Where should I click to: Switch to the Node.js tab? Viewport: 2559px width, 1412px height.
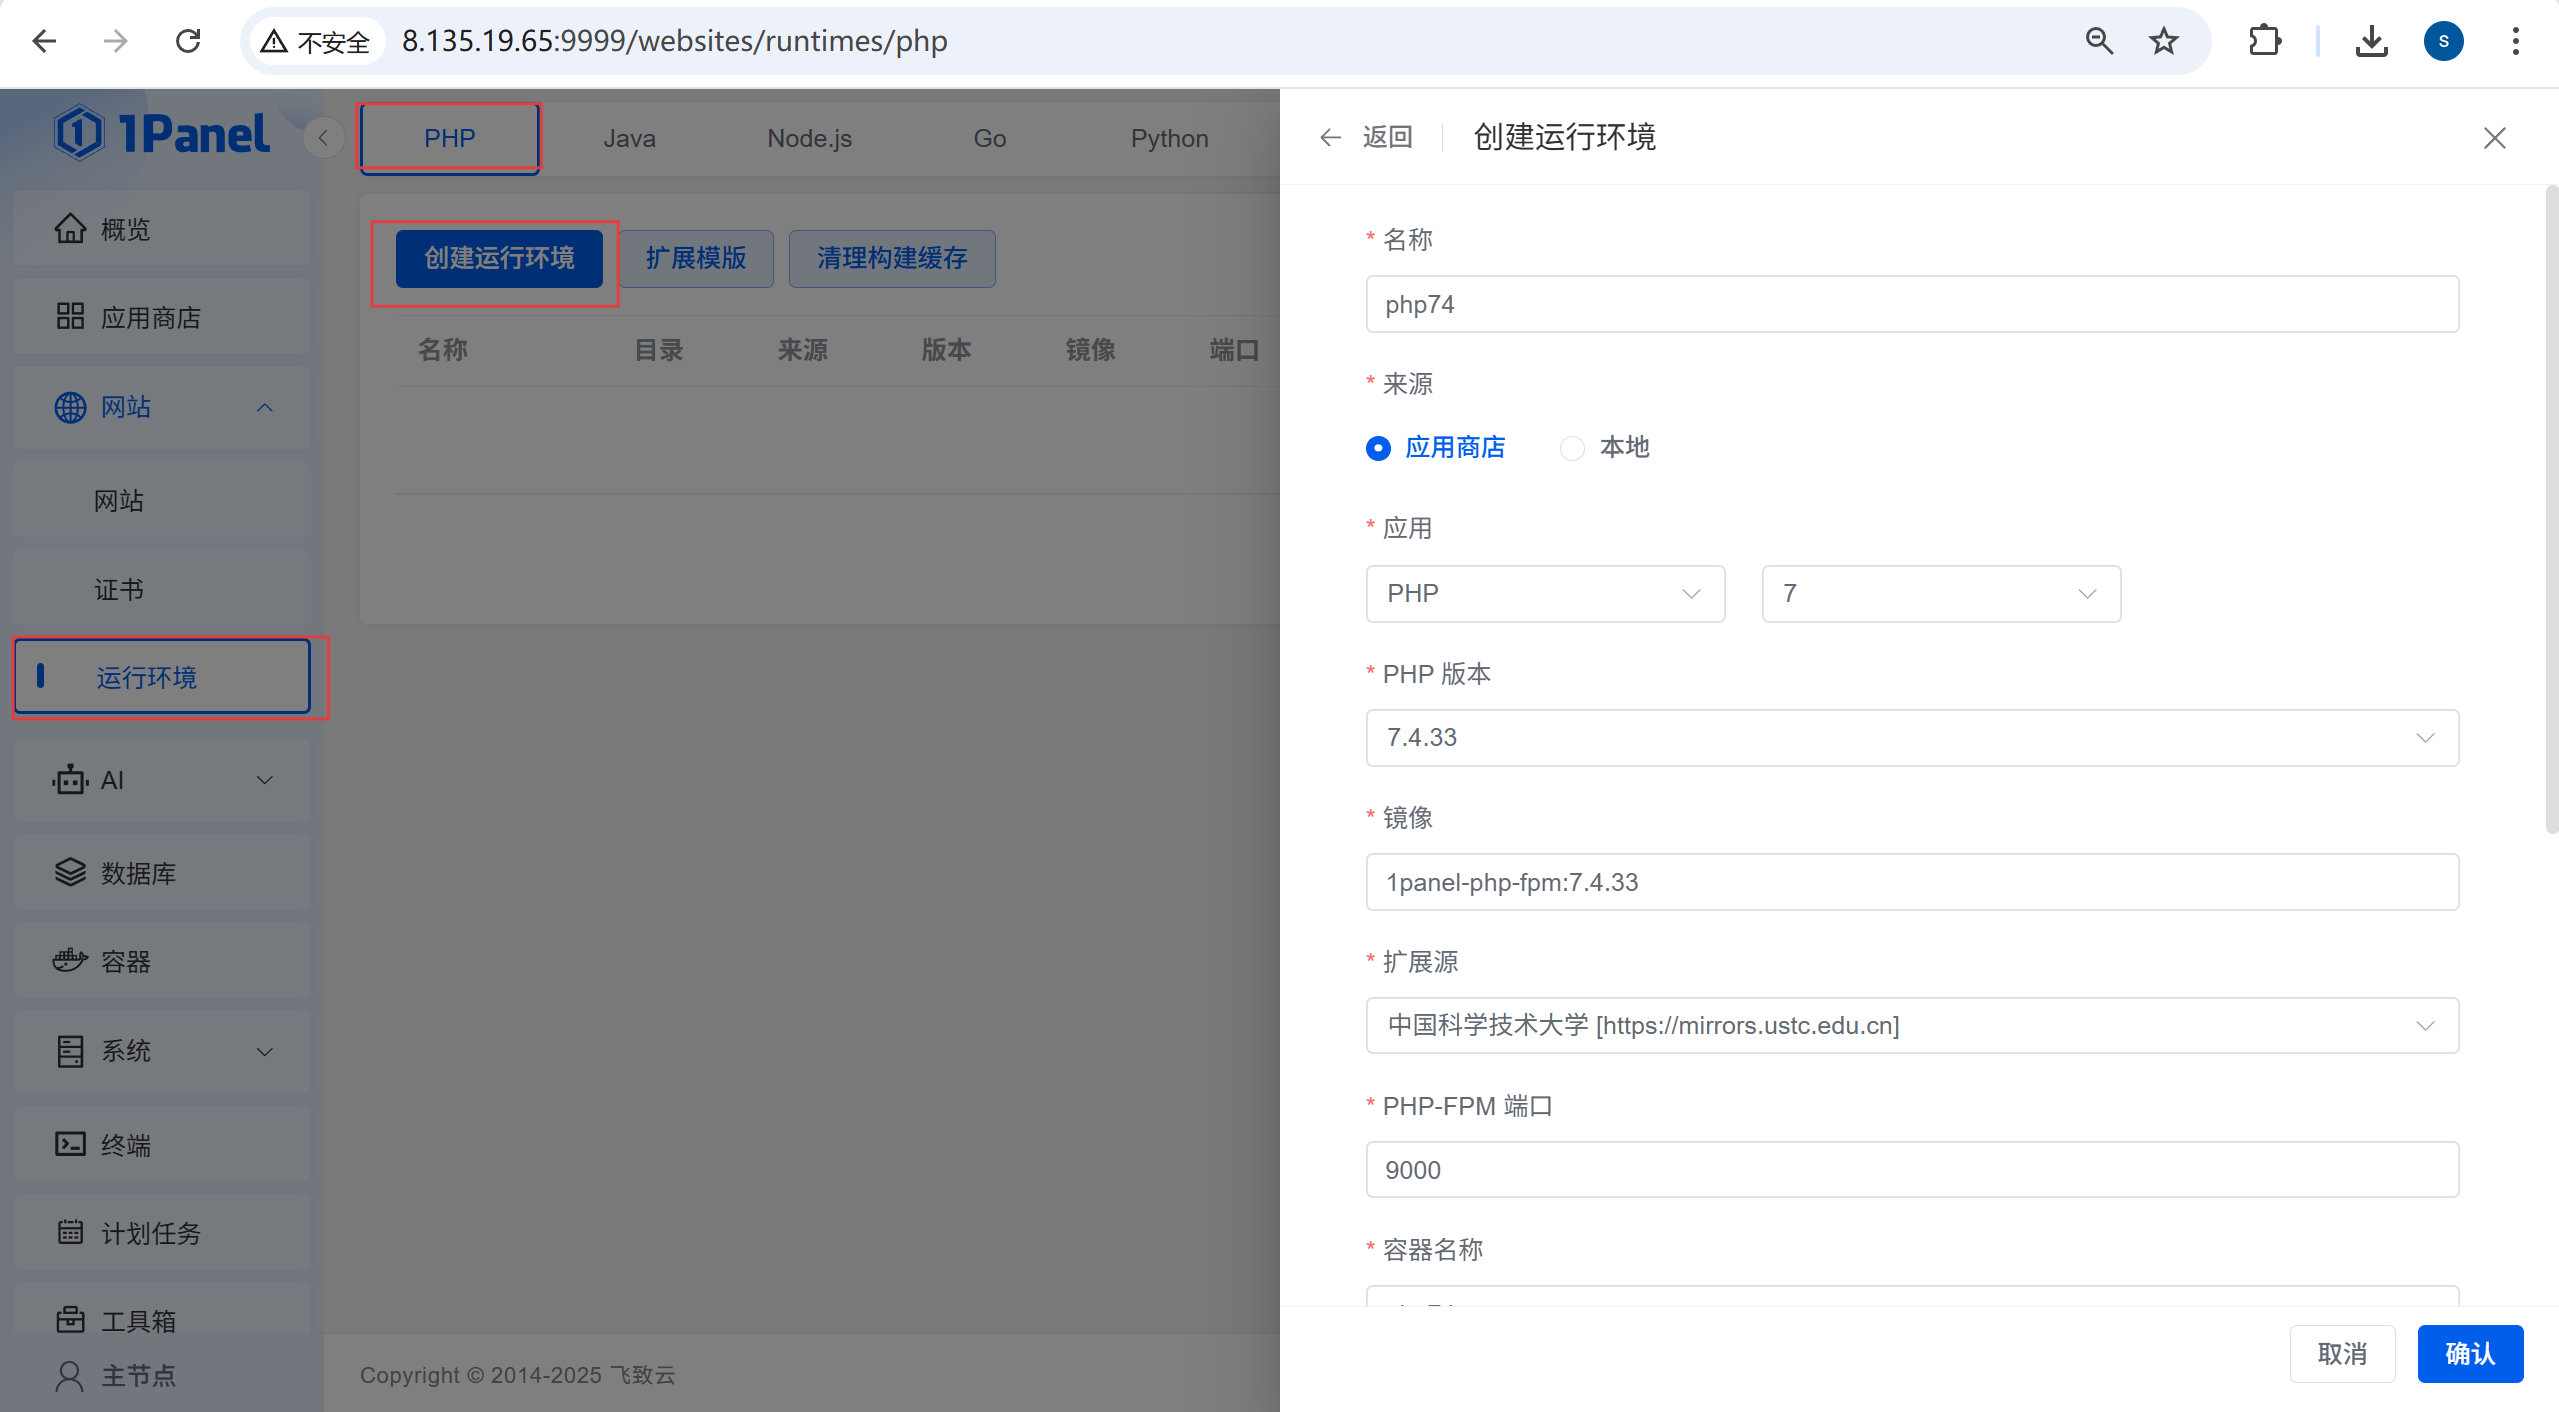809,138
